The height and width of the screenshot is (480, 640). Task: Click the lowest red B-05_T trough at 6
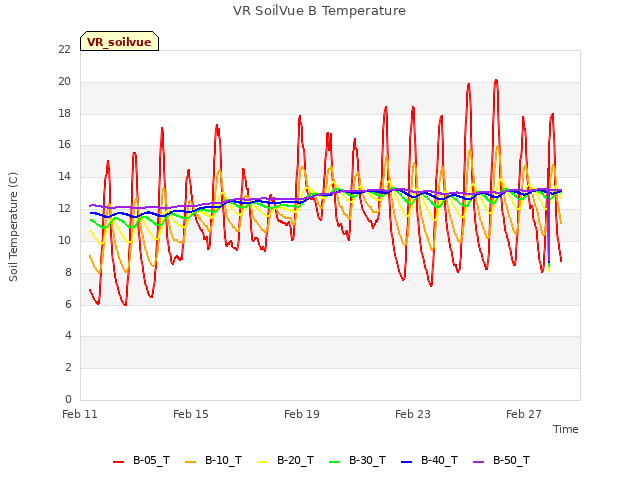pyautogui.click(x=125, y=304)
